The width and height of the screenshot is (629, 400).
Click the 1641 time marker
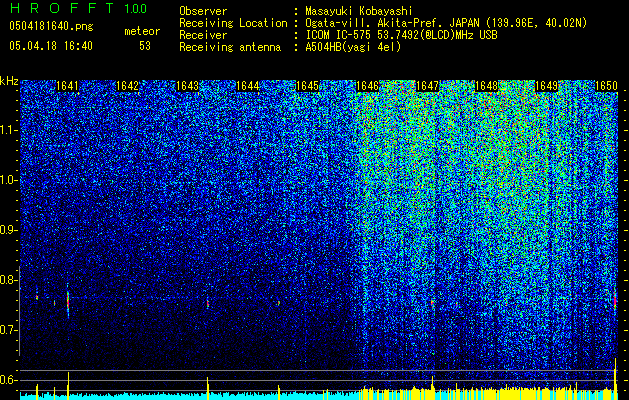pyautogui.click(x=67, y=86)
